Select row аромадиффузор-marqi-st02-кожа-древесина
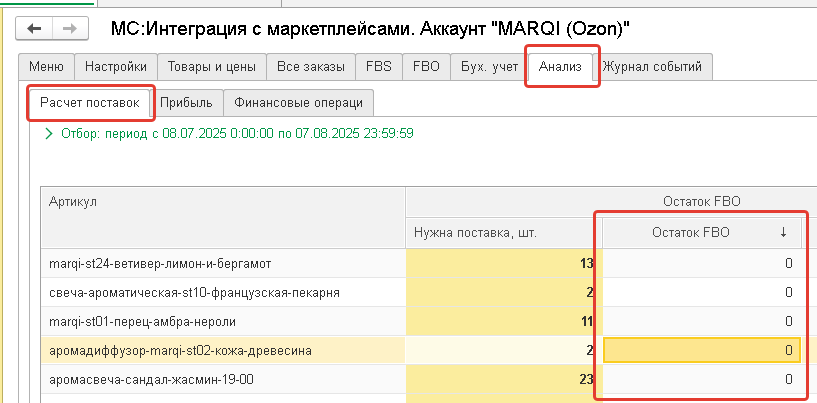This screenshot has width=817, height=403. (x=223, y=351)
